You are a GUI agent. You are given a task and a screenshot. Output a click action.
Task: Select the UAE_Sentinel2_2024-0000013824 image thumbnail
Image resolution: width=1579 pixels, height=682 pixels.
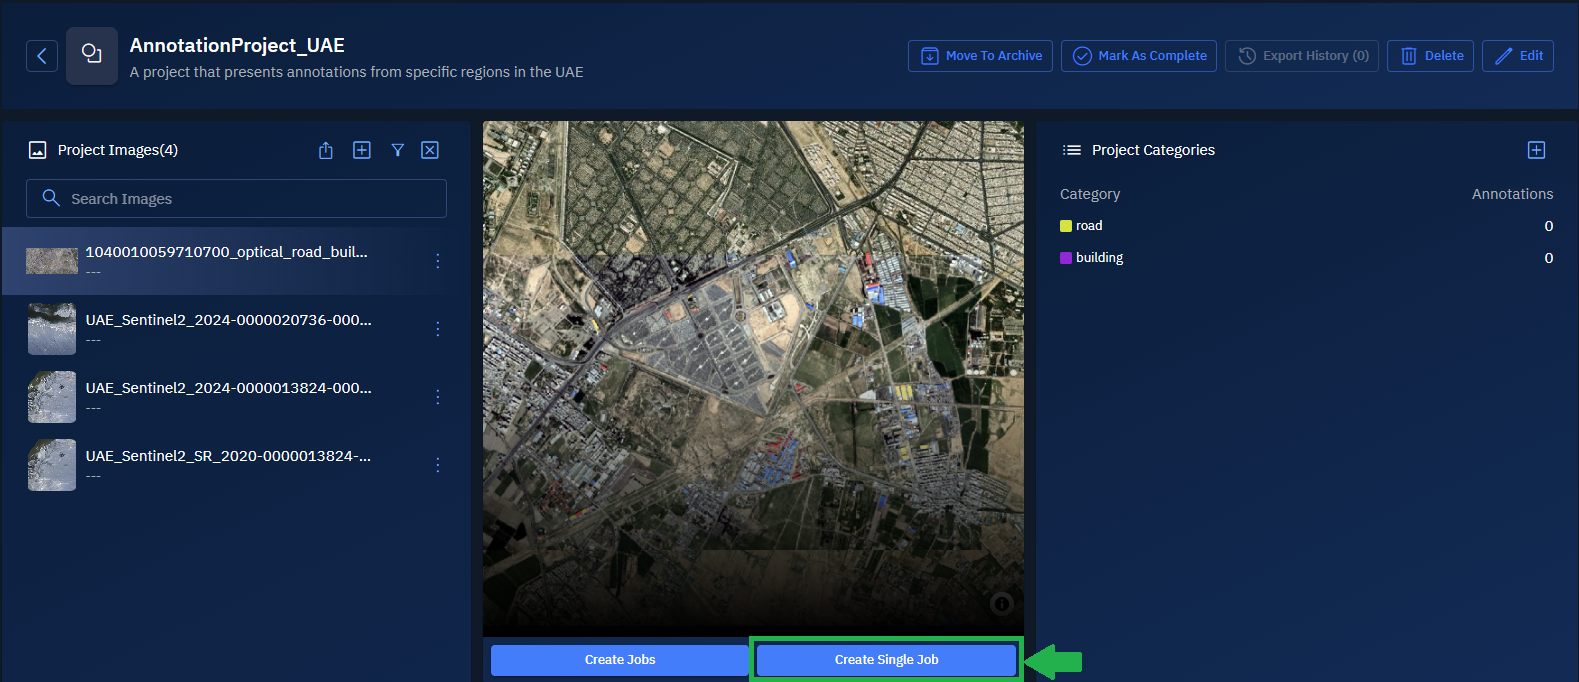(x=52, y=397)
